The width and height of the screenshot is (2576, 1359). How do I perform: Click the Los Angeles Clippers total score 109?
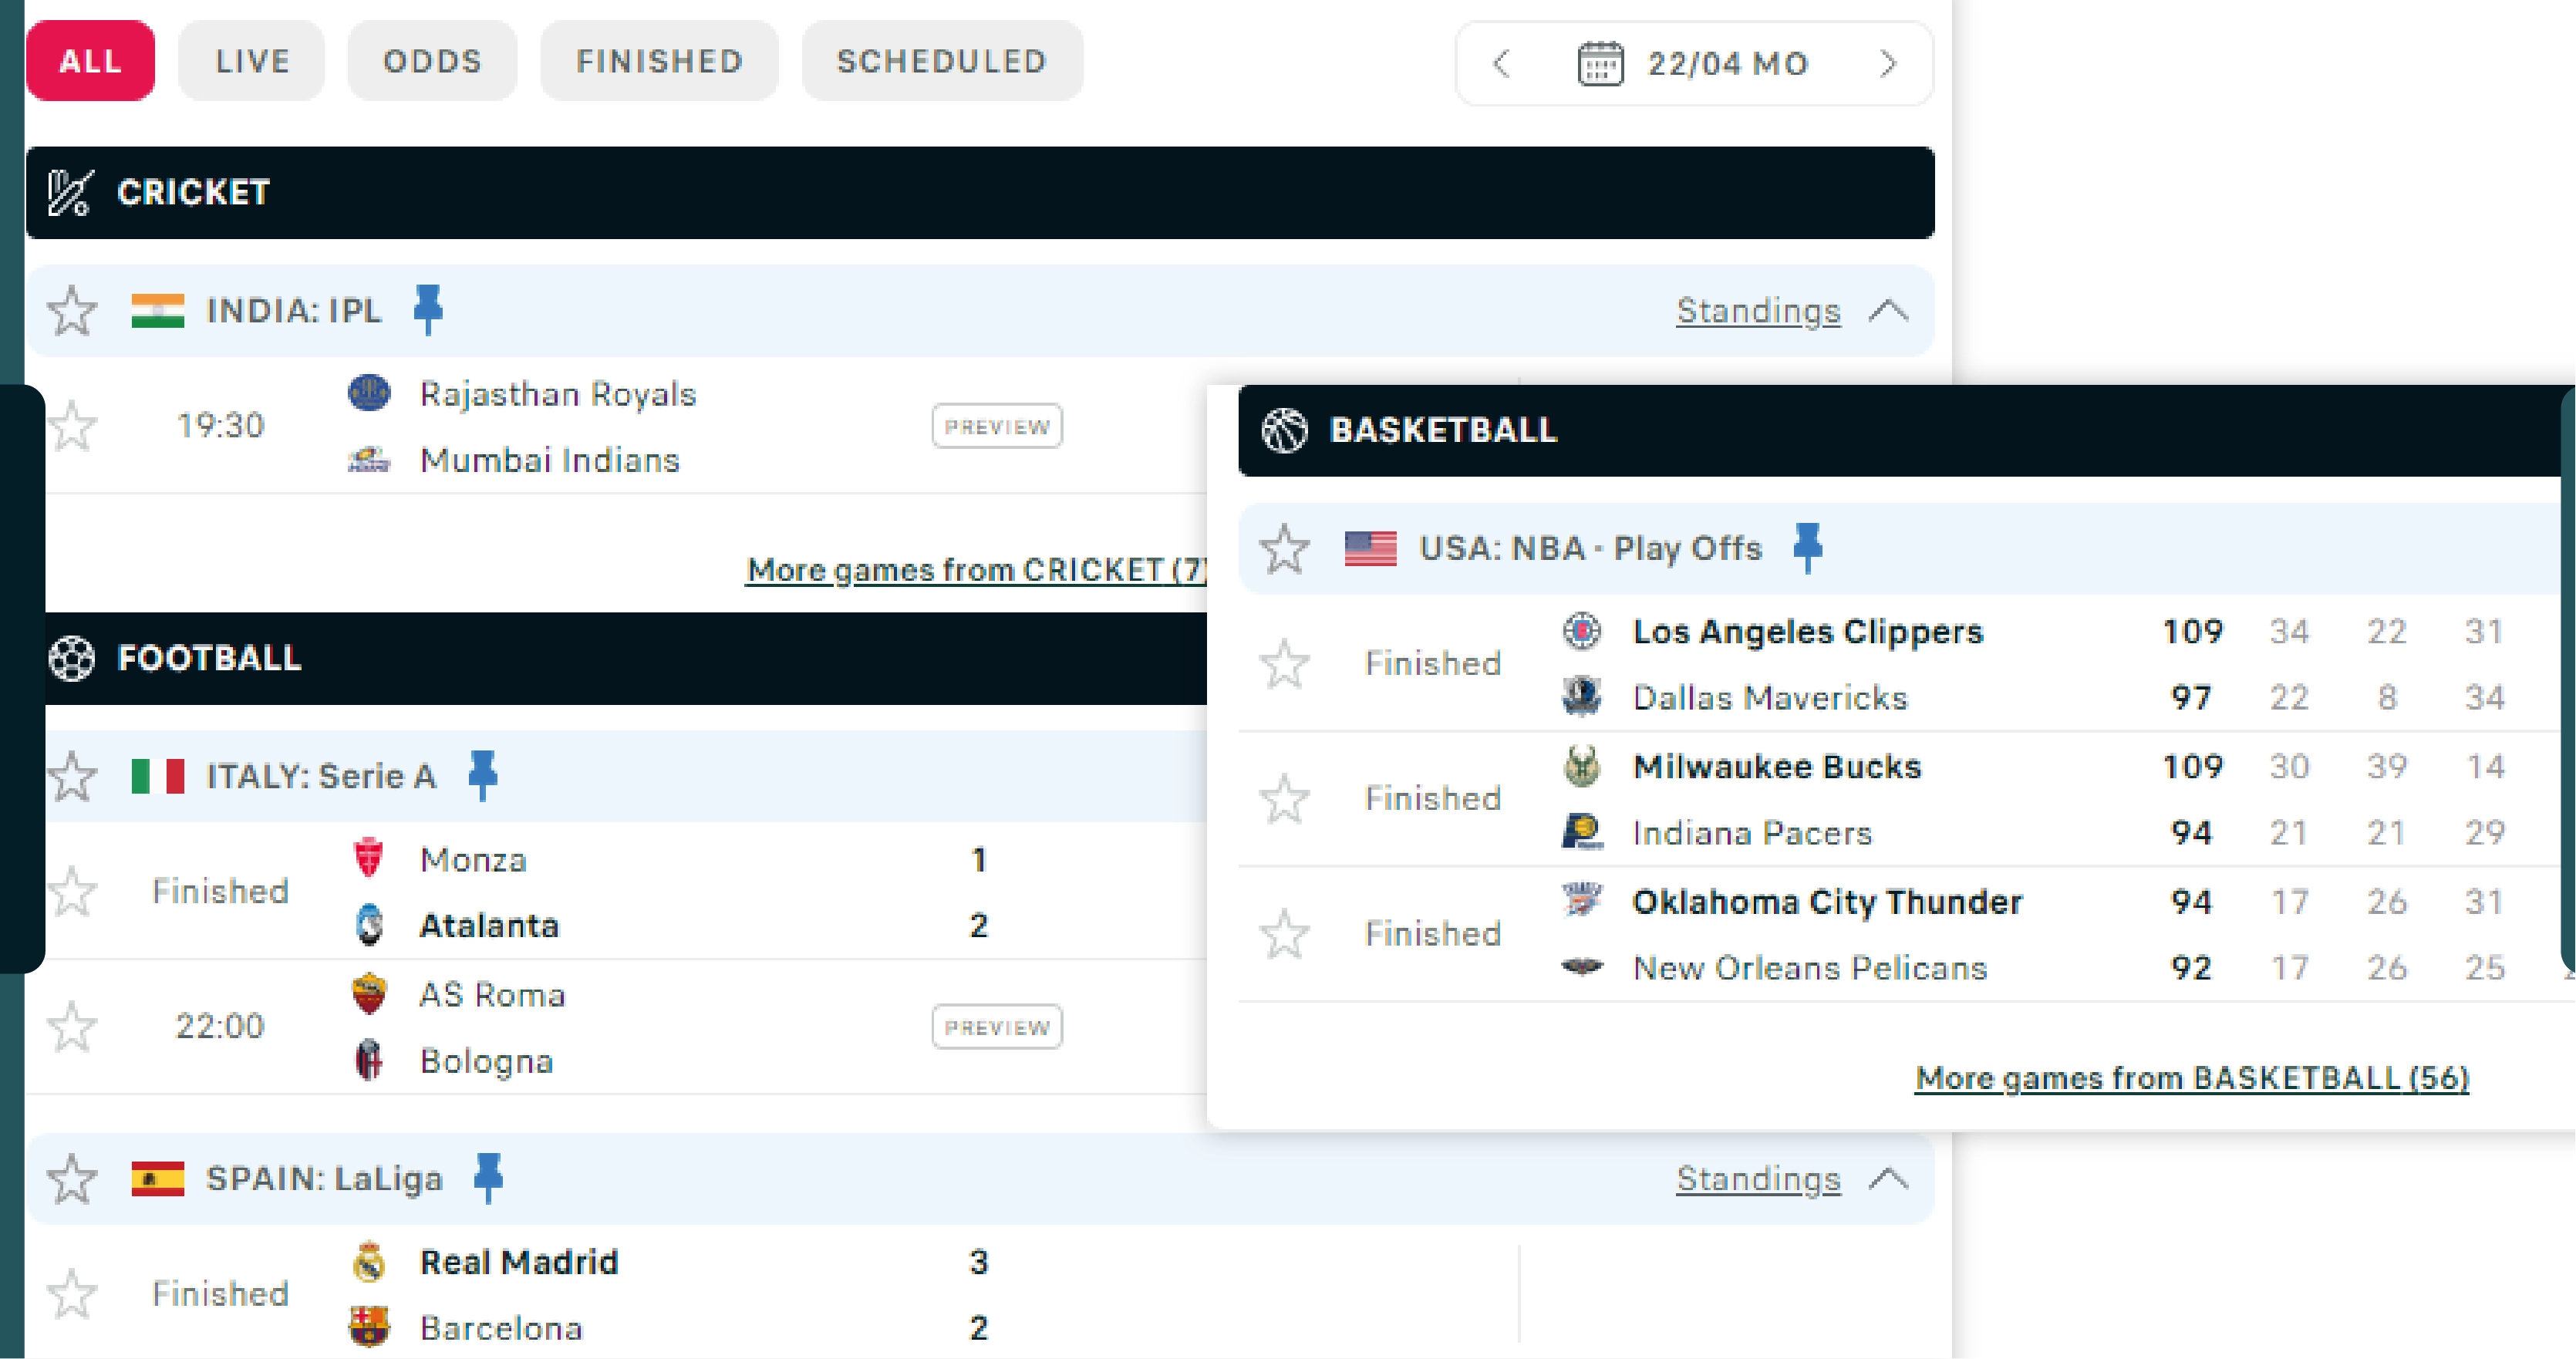(x=2192, y=632)
